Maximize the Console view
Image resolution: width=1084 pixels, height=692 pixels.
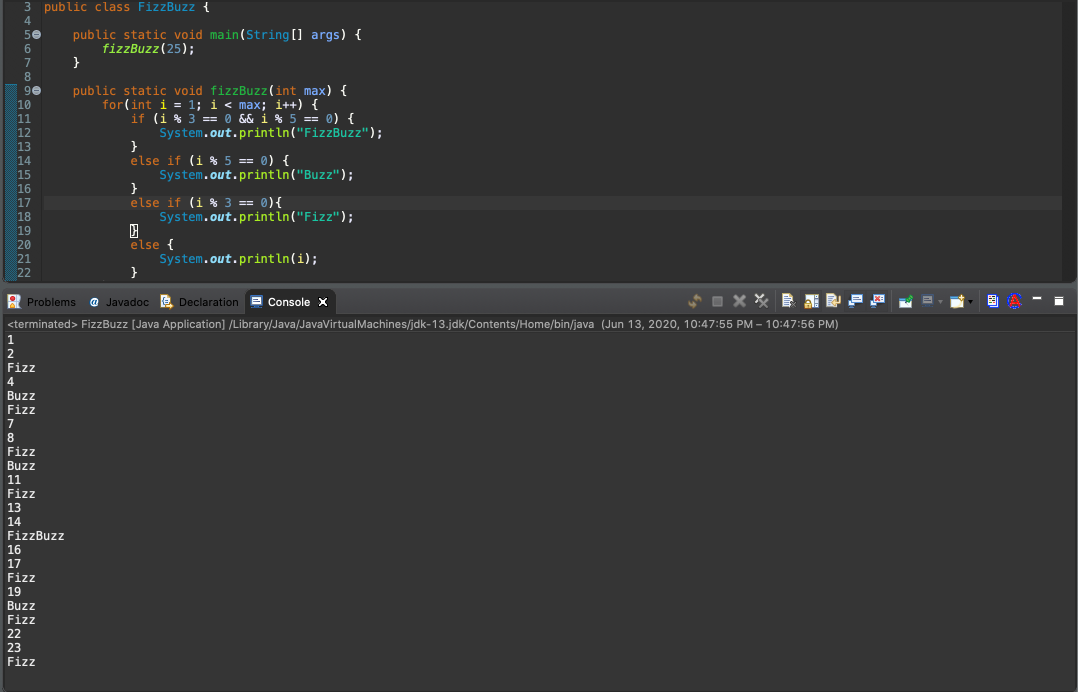[1061, 301]
